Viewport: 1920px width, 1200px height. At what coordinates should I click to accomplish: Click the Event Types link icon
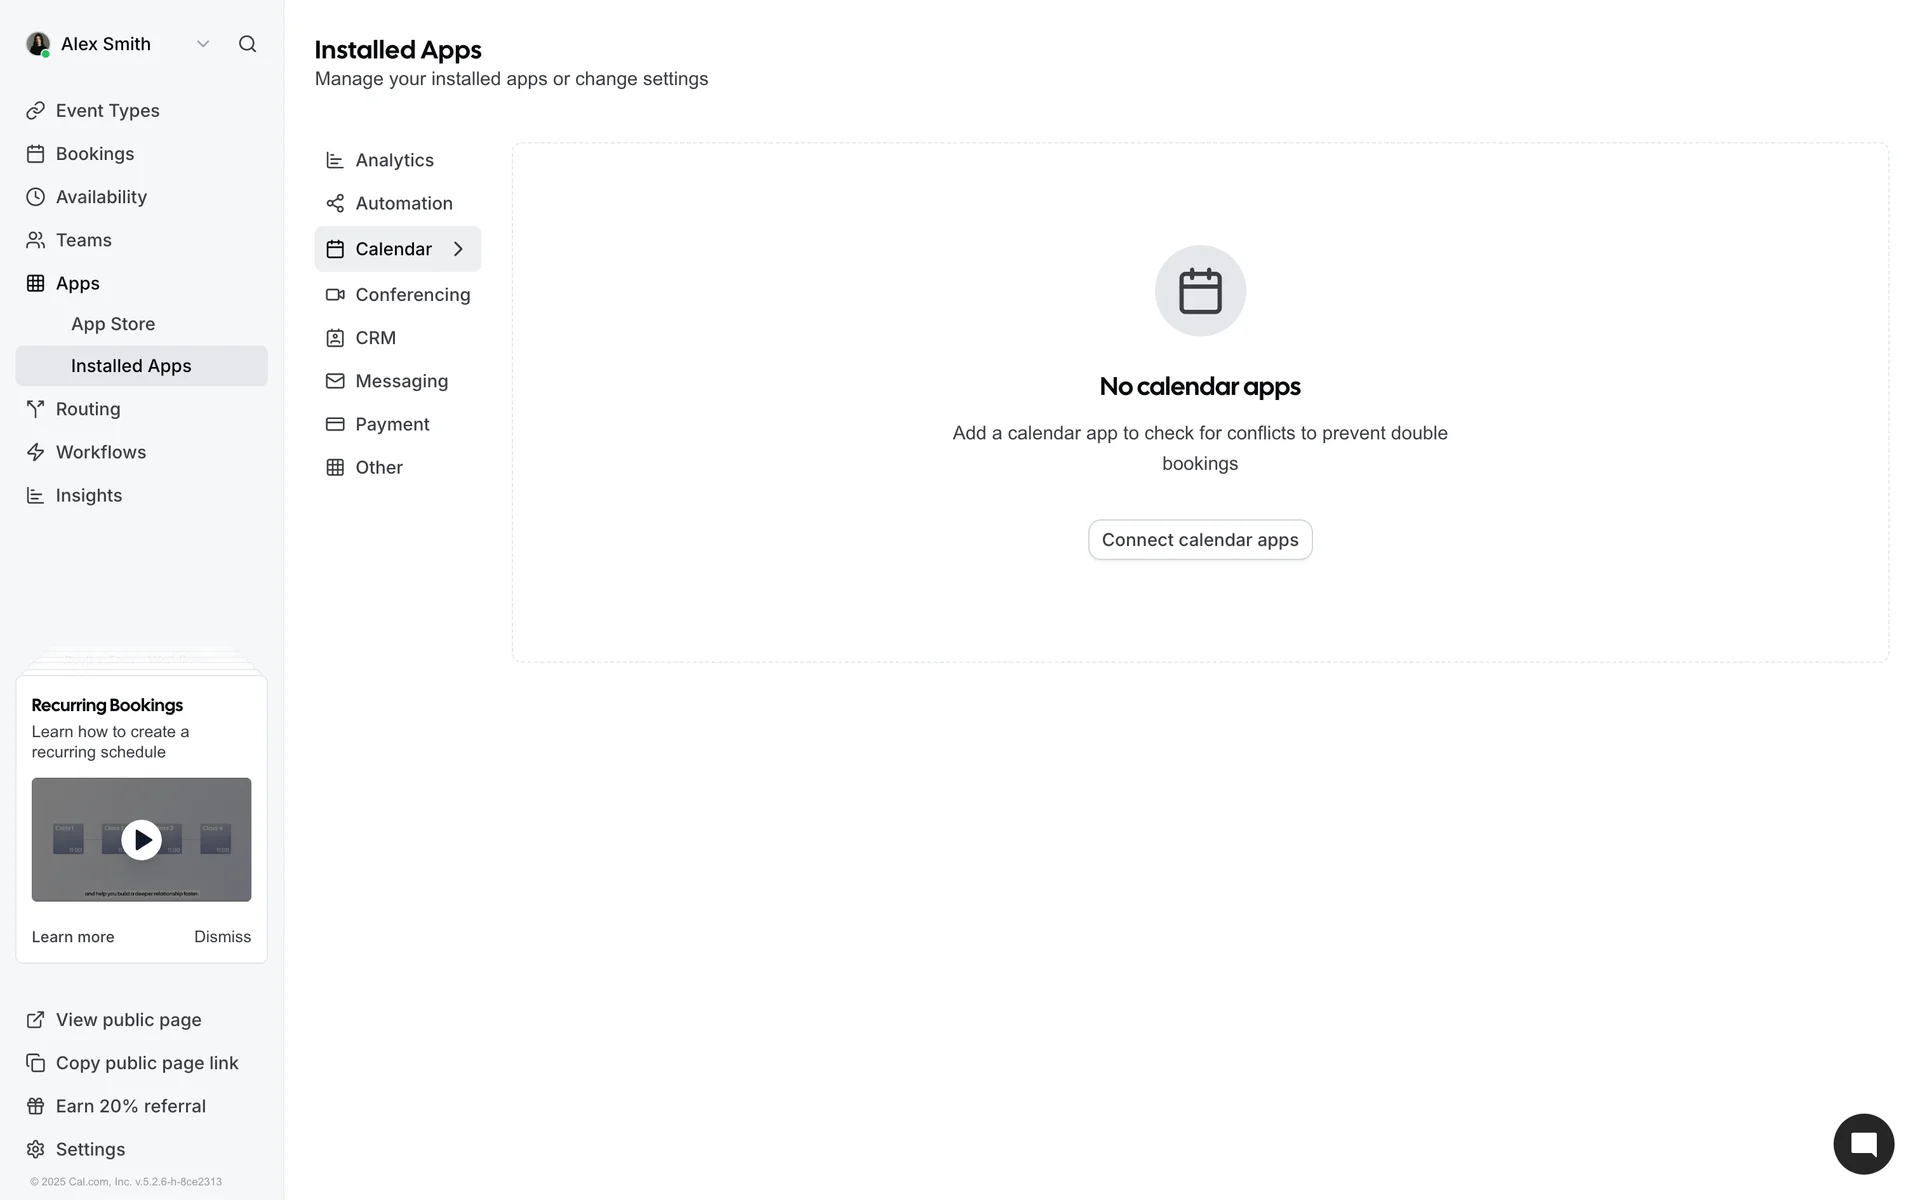point(36,111)
